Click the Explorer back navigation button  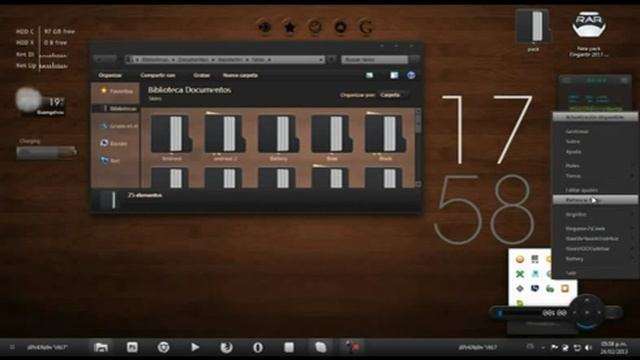(x=100, y=60)
